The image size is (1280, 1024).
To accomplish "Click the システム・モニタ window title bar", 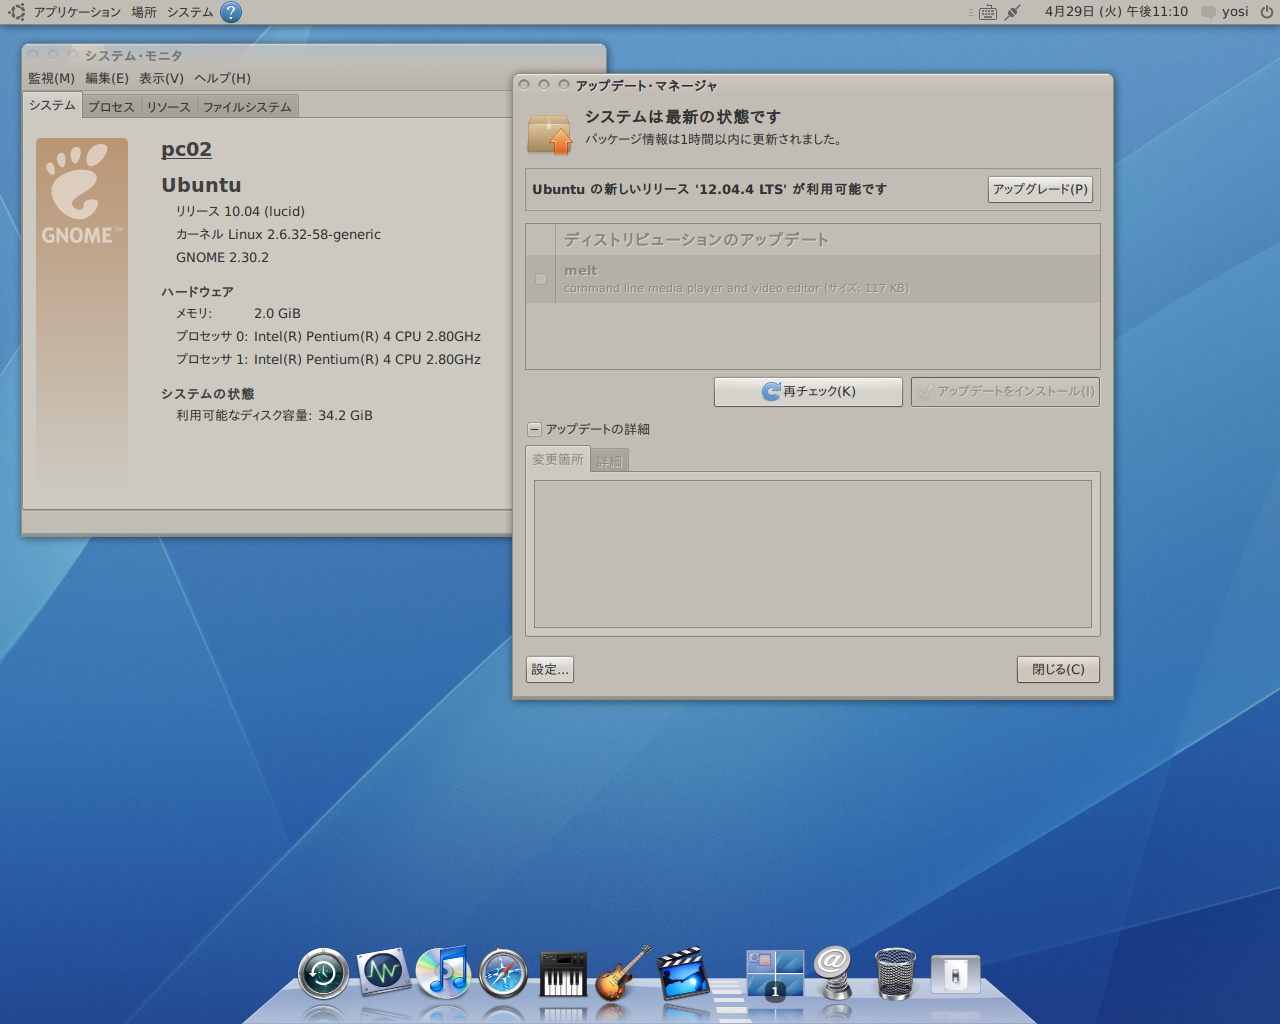I will point(314,55).
